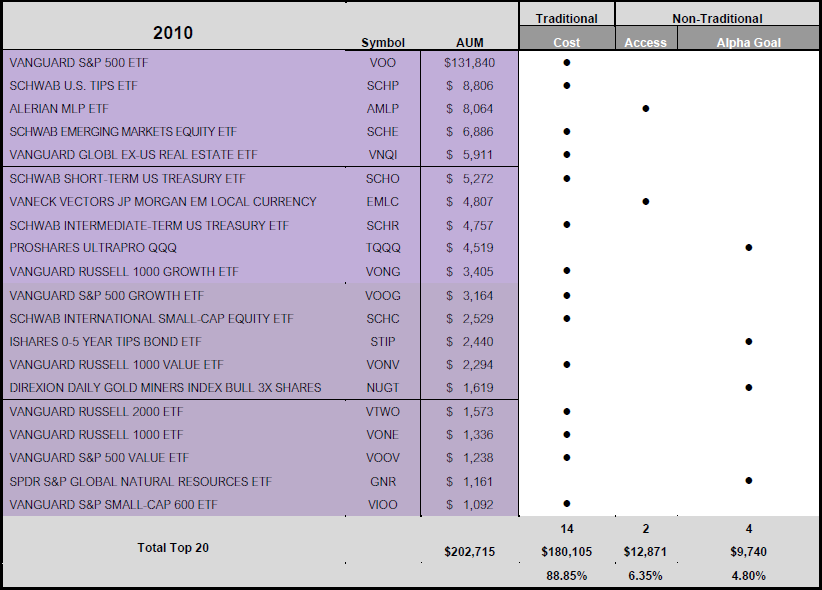The width and height of the screenshot is (822, 590).
Task: Select the "SCHP" ticker symbol
Action: [383, 86]
